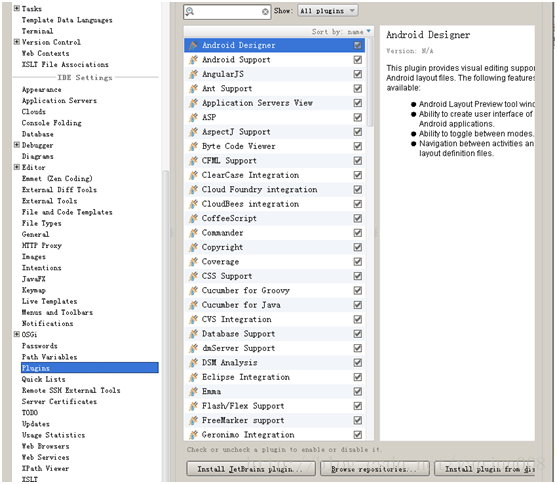The image size is (557, 484).
Task: Click the Database Support plugin icon
Action: coord(193,334)
